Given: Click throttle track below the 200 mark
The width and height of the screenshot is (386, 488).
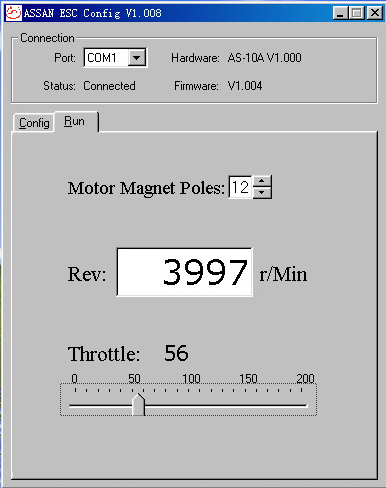Looking at the screenshot, I should [302, 406].
